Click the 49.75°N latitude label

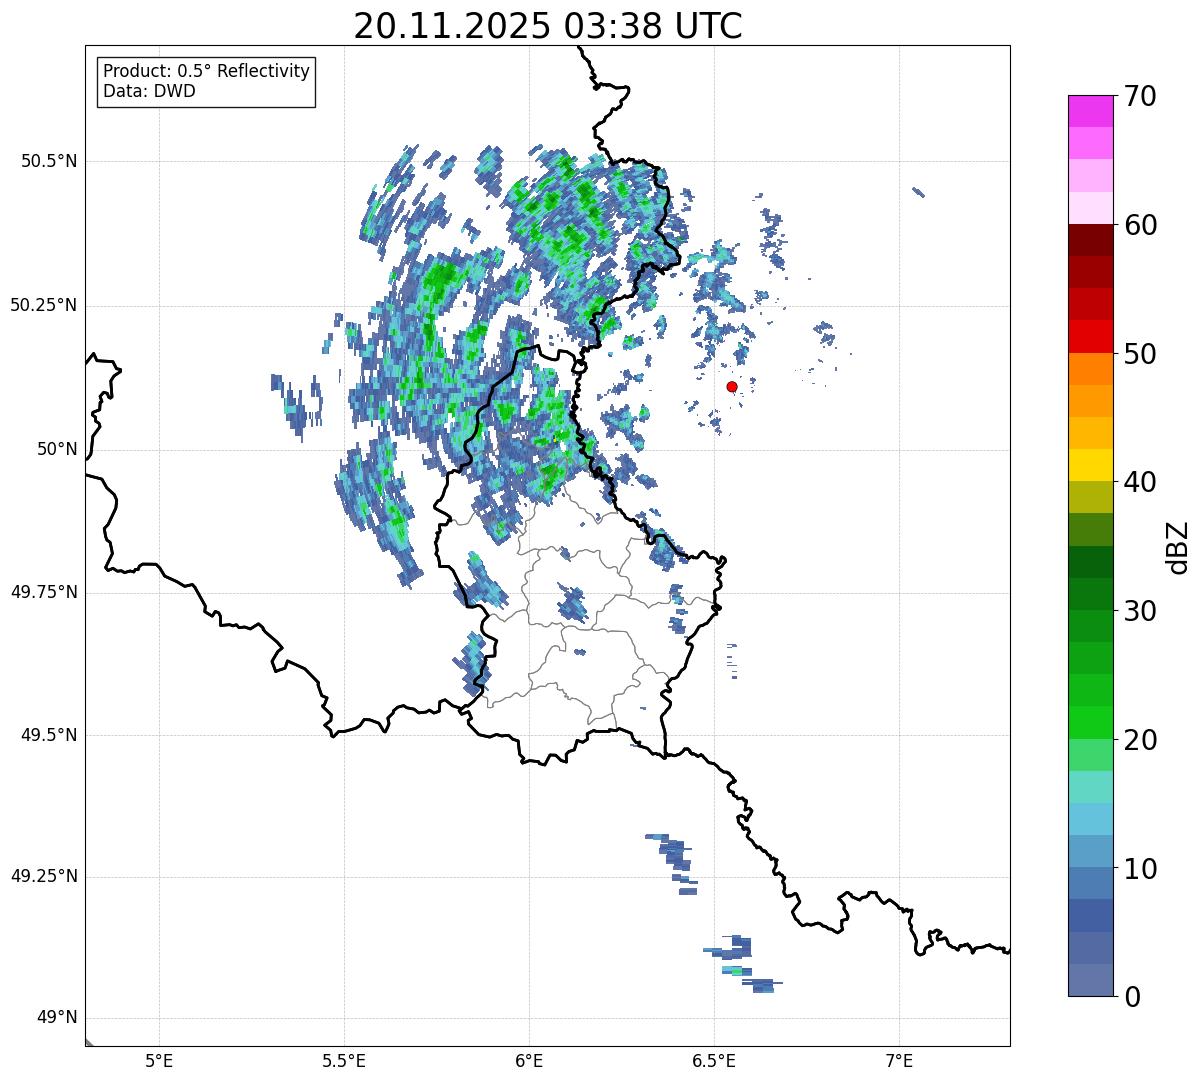coord(44,592)
